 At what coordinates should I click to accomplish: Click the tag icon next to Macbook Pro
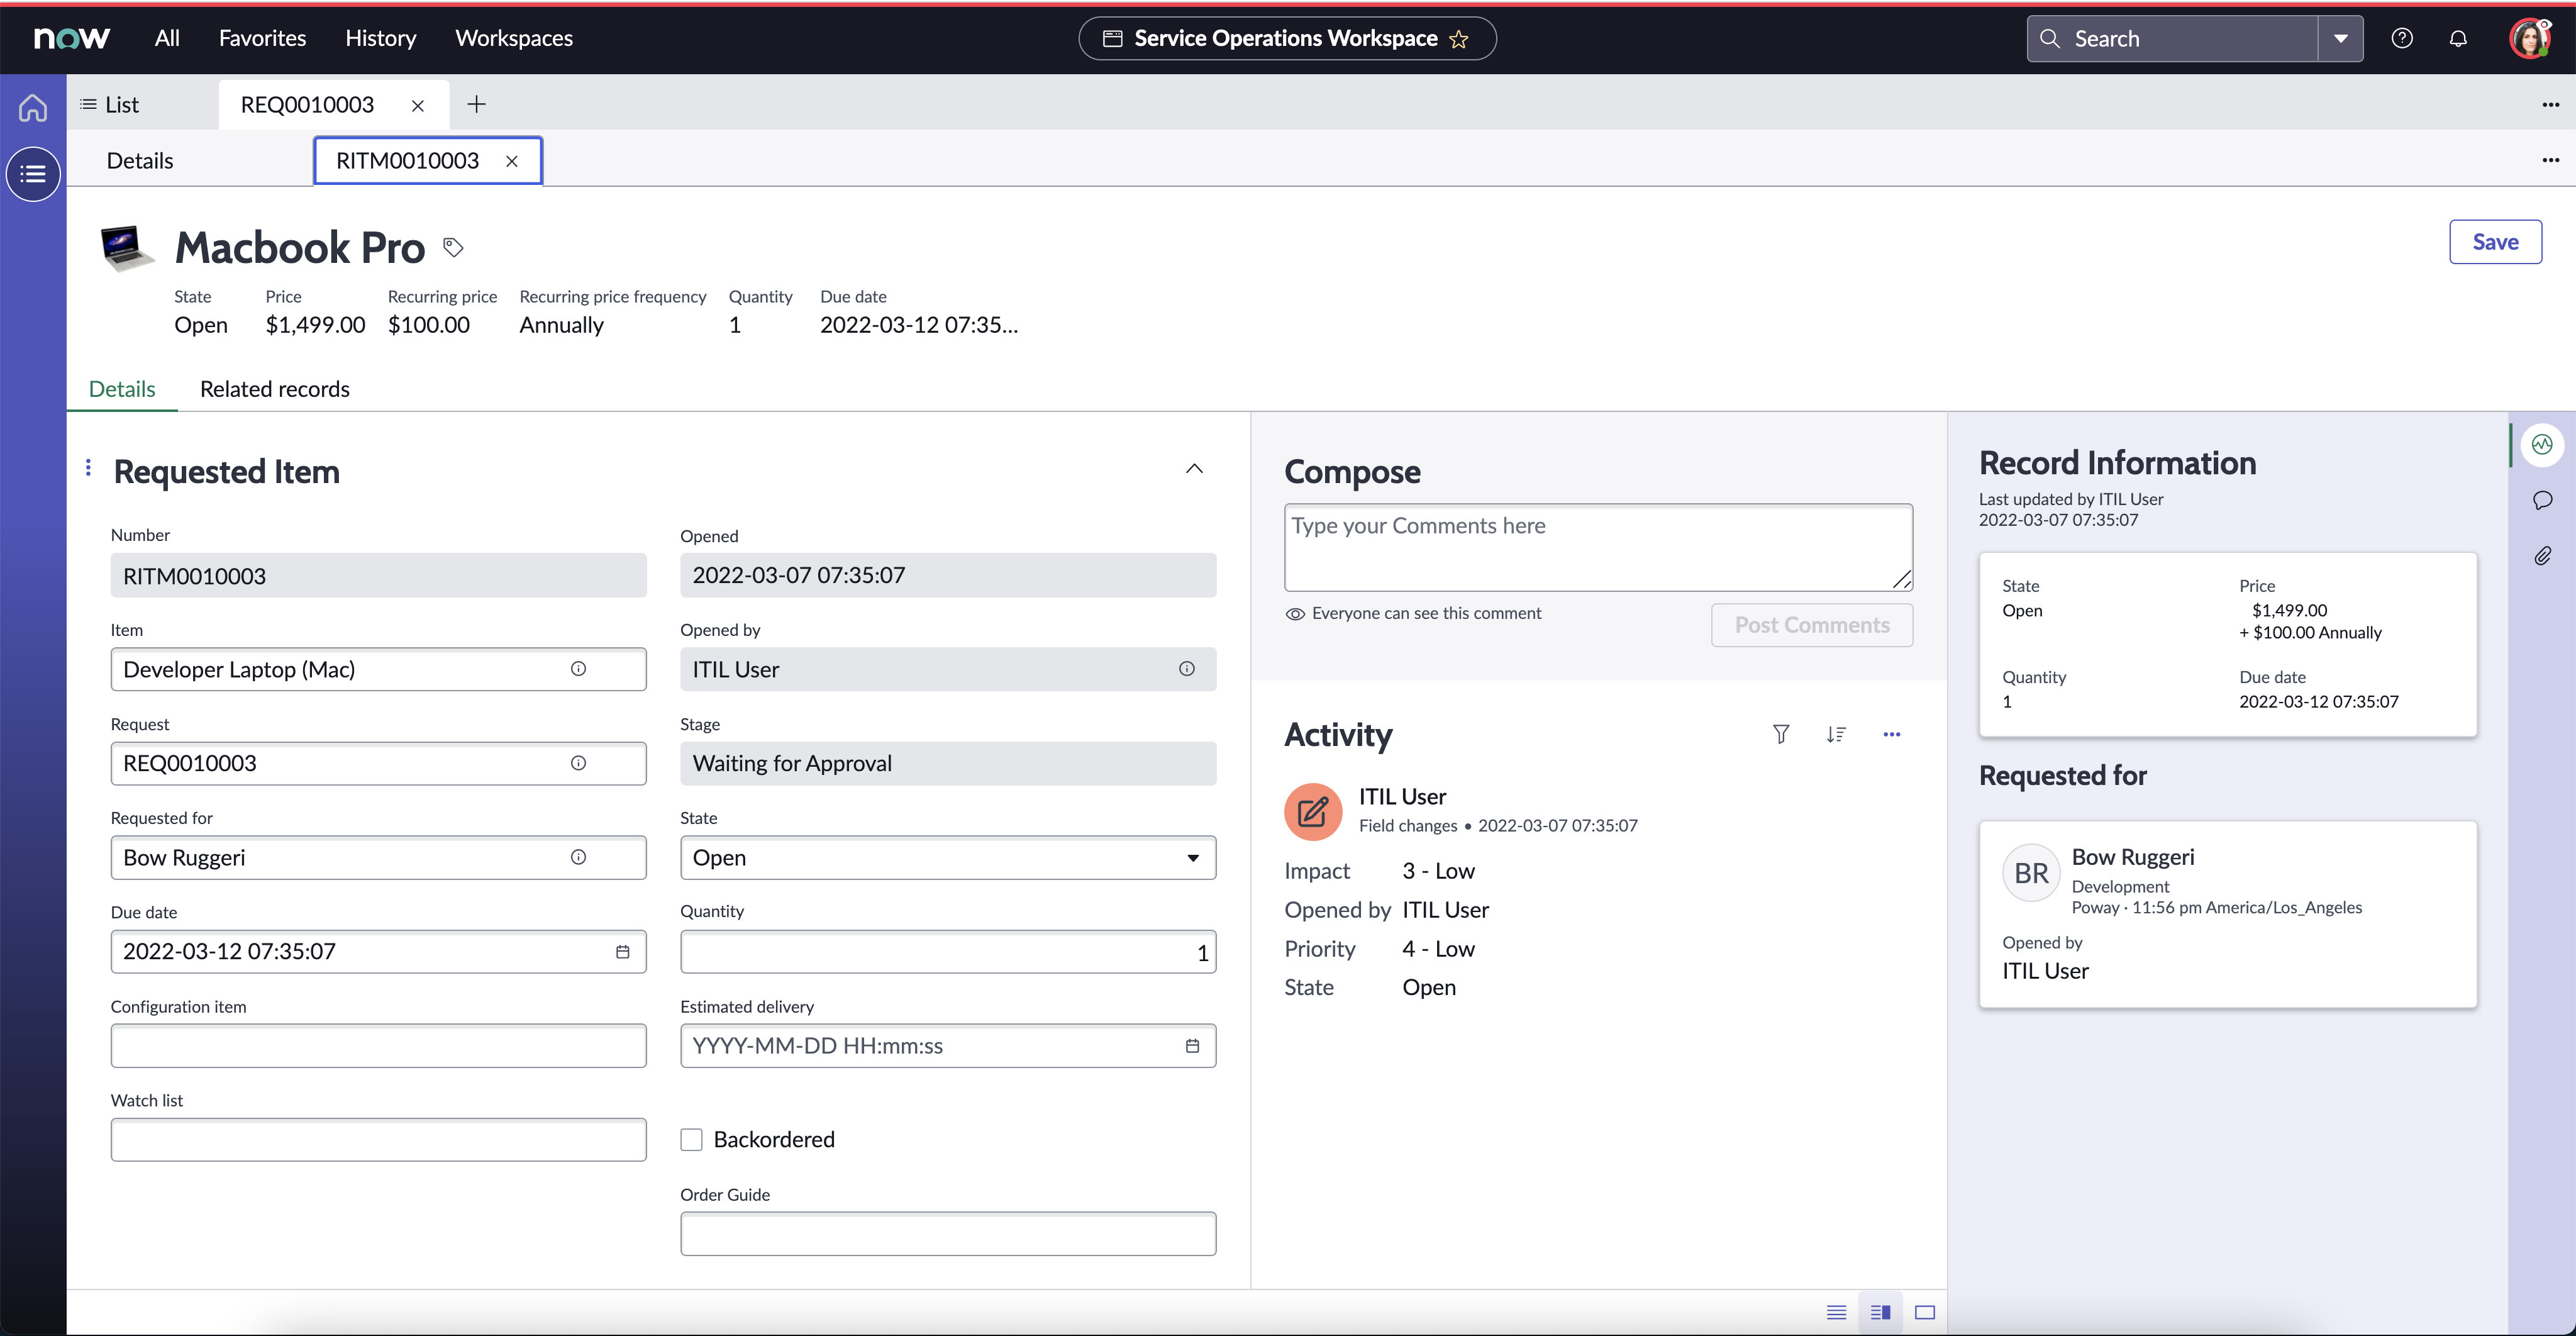point(453,247)
